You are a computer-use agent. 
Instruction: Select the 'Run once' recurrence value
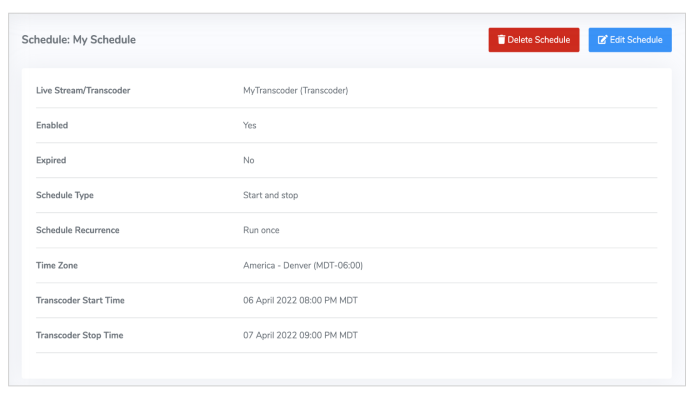pos(261,230)
